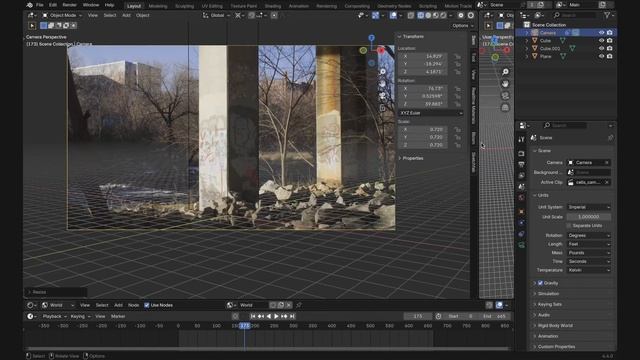Open the World properties tab icon
Screen dimensions: 640x360
[x=521, y=198]
